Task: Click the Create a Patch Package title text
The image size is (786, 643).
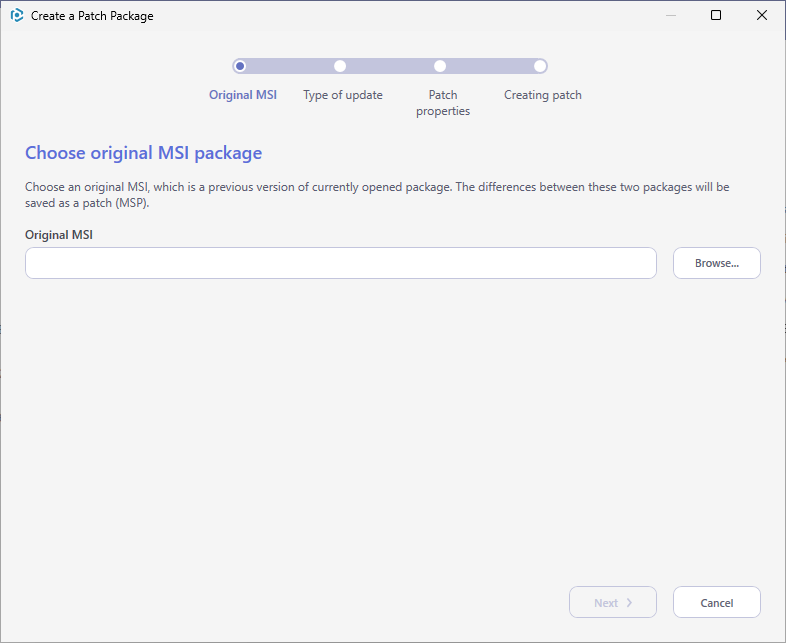Action: click(x=92, y=16)
